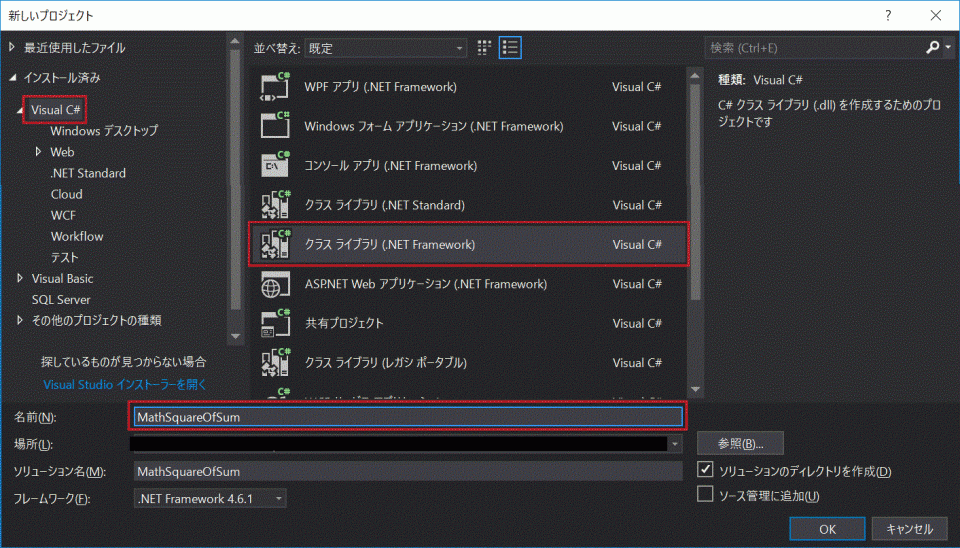Viewport: 960px width, 548px height.
Task: Switch to small icons grid view
Action: point(484,48)
